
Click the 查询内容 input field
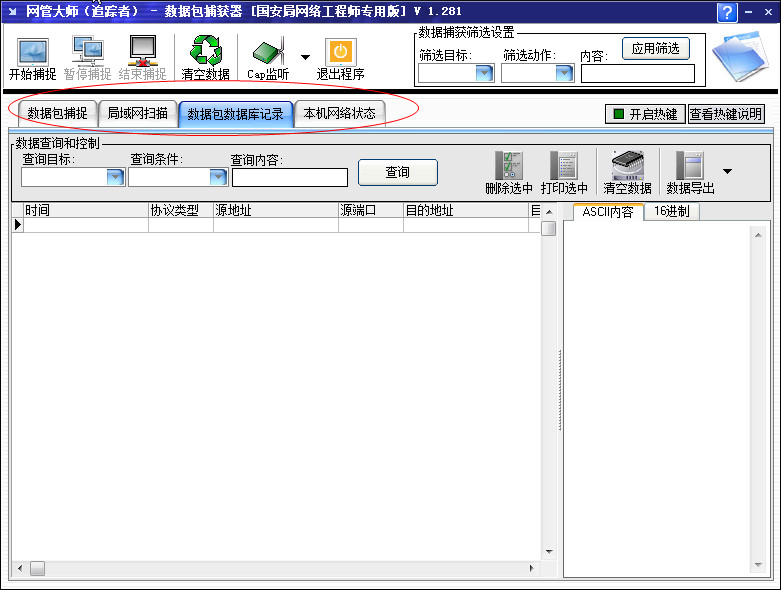pyautogui.click(x=290, y=178)
